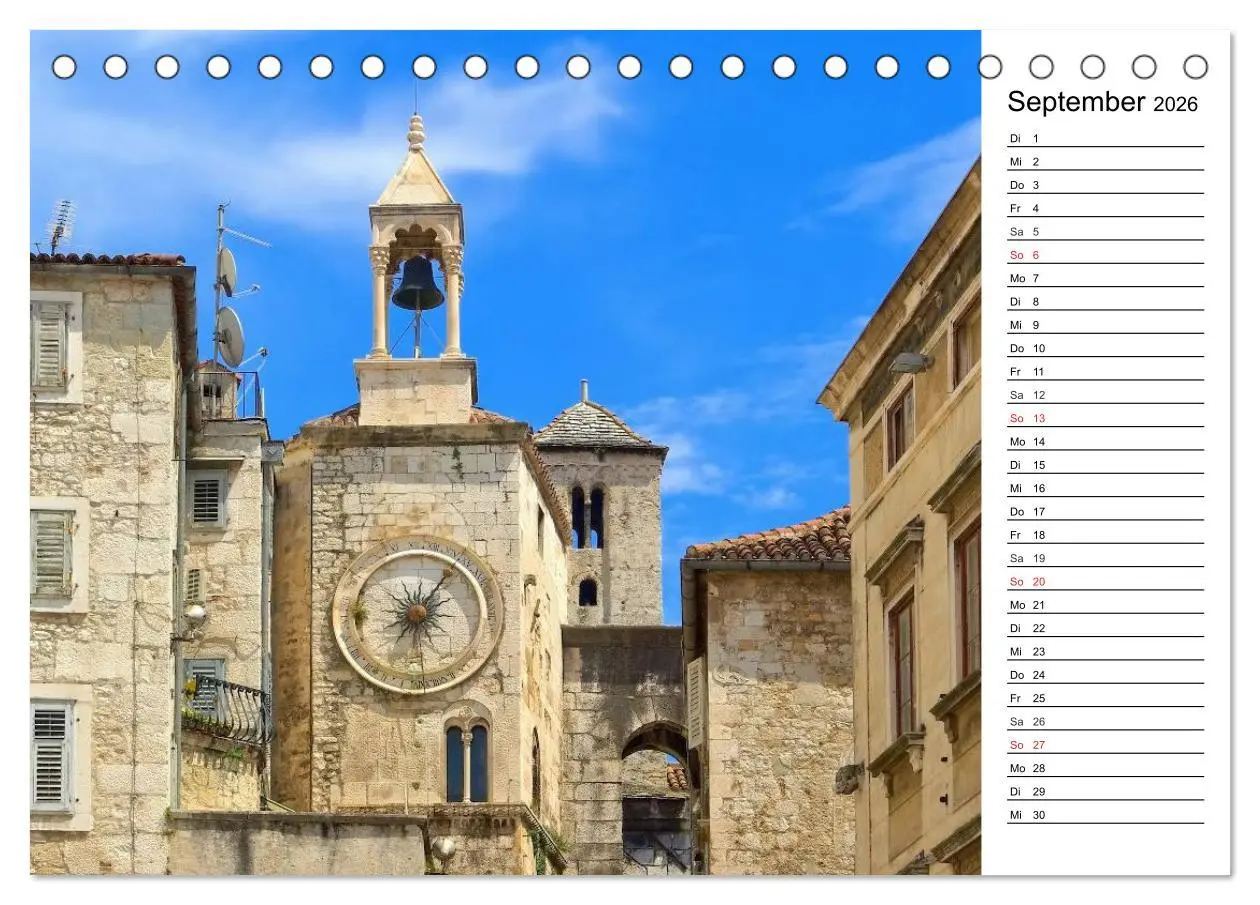Select the row "Di 22"
The image size is (1260, 905).
point(1105,628)
